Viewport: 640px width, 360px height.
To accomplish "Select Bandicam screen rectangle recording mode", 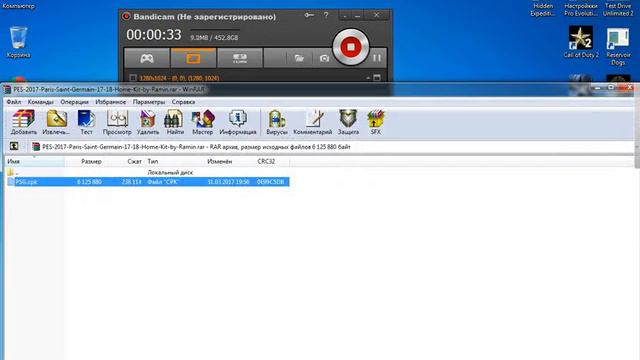I will click(x=193, y=58).
